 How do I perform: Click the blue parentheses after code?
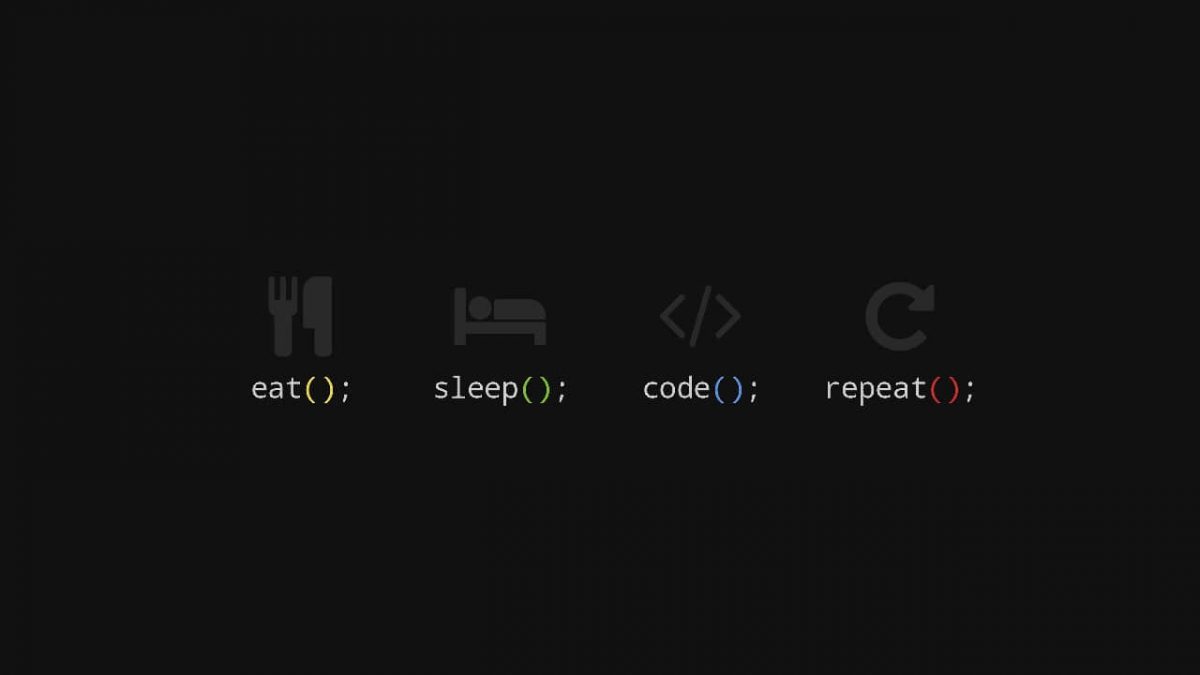(x=728, y=389)
